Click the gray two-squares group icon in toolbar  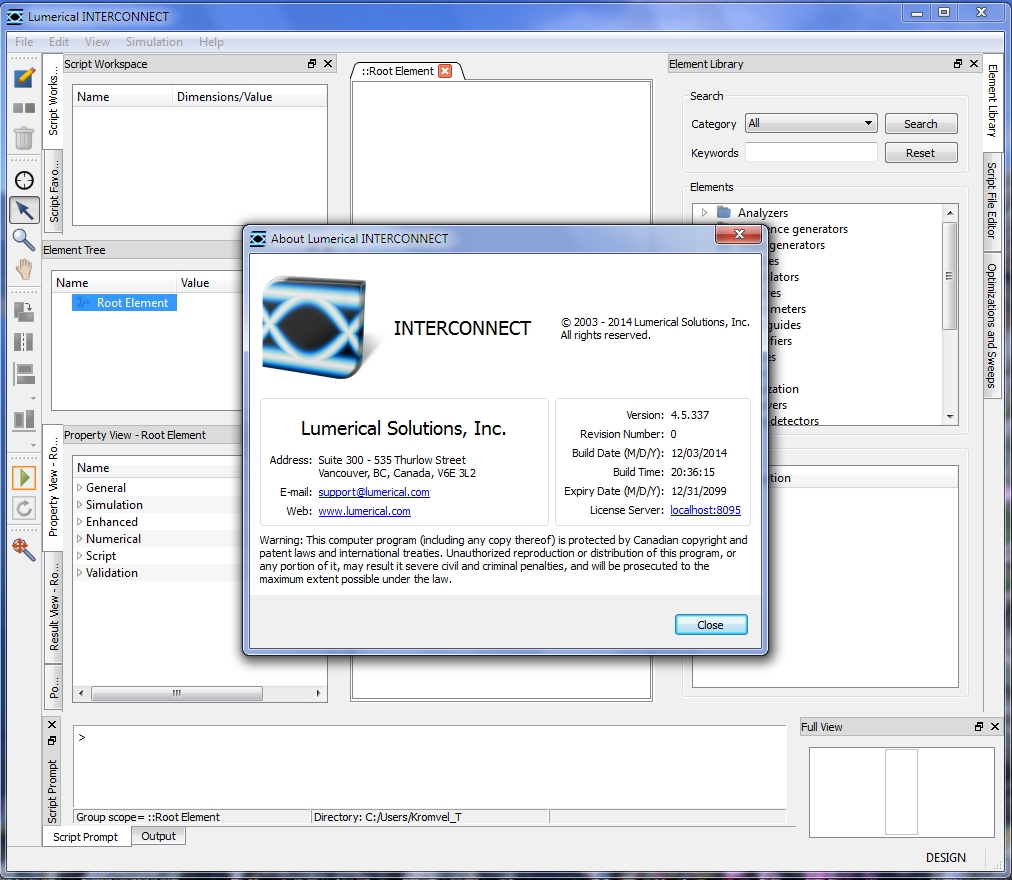24,108
